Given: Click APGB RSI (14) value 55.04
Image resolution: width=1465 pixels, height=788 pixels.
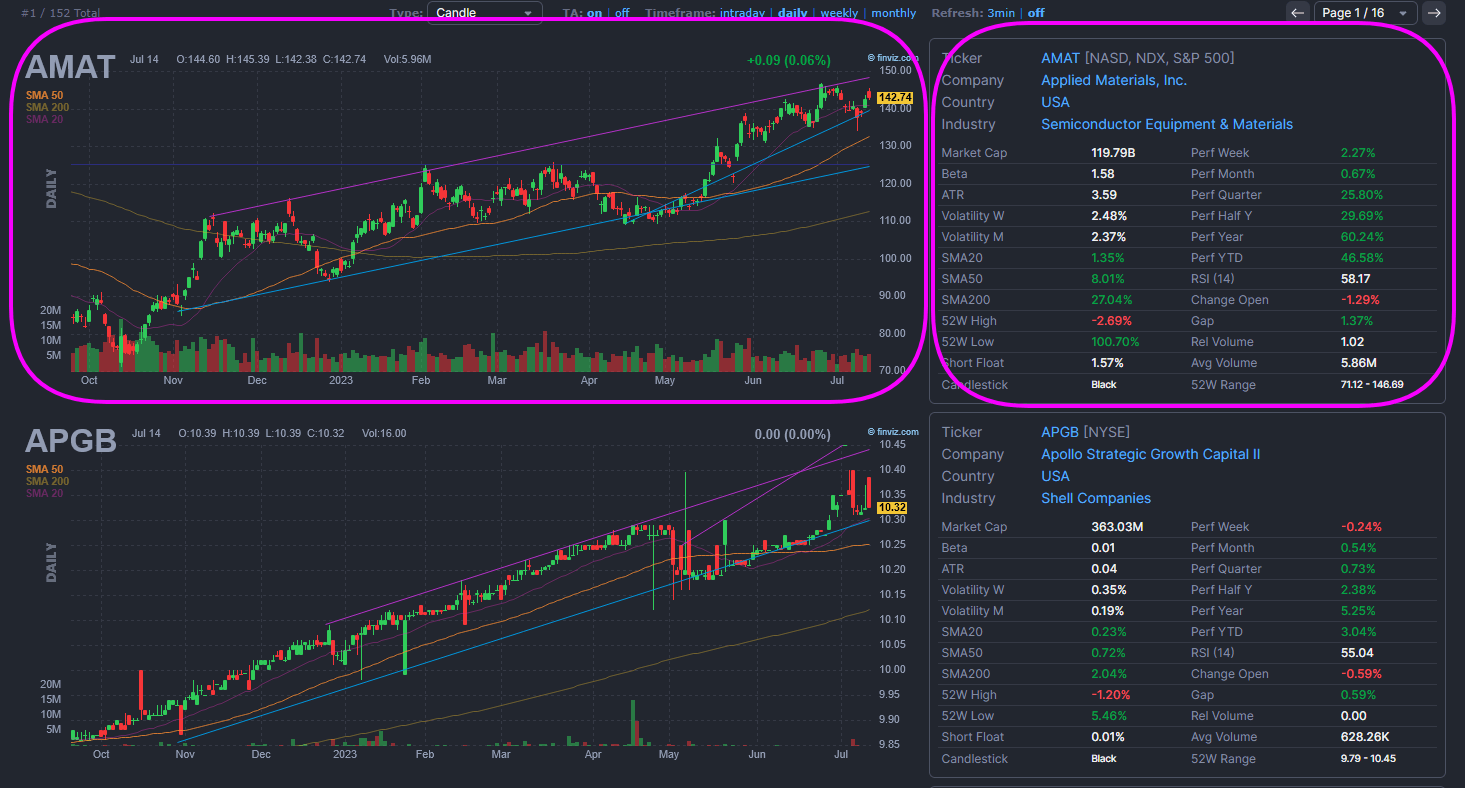Looking at the screenshot, I should (x=1356, y=653).
